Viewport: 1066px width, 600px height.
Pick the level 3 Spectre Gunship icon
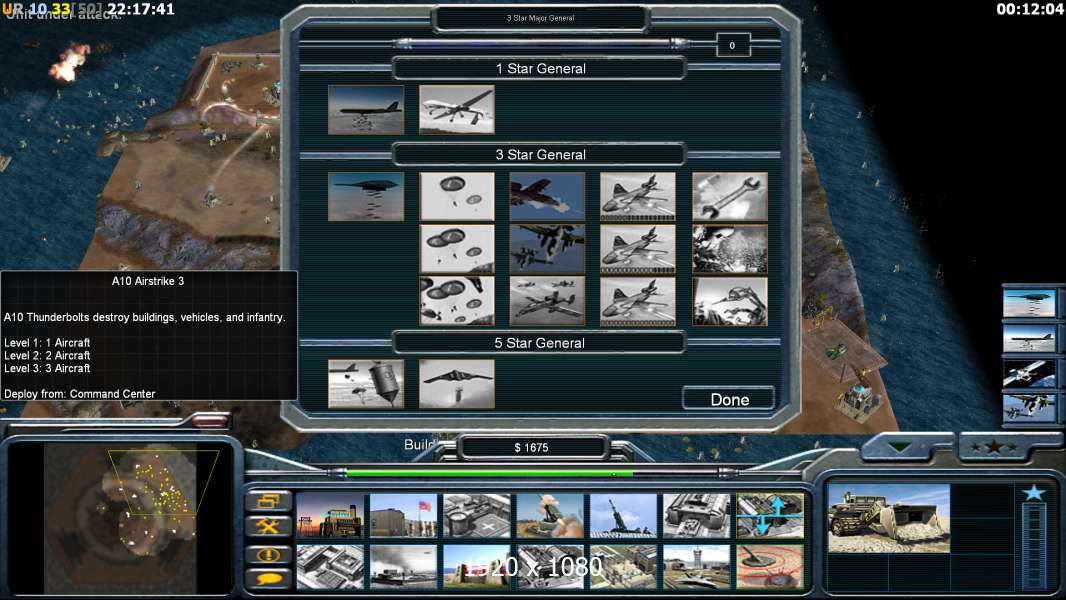pyautogui.click(x=638, y=301)
